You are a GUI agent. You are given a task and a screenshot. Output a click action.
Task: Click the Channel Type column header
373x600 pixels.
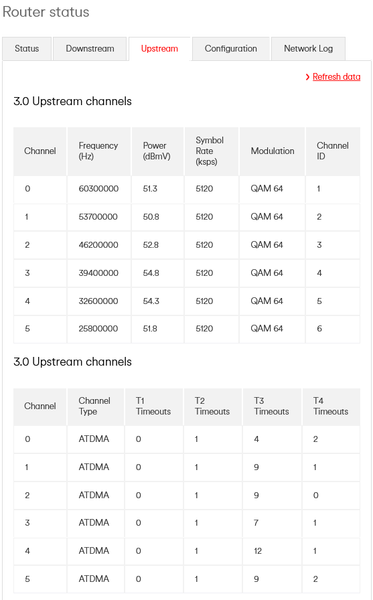[x=96, y=406]
